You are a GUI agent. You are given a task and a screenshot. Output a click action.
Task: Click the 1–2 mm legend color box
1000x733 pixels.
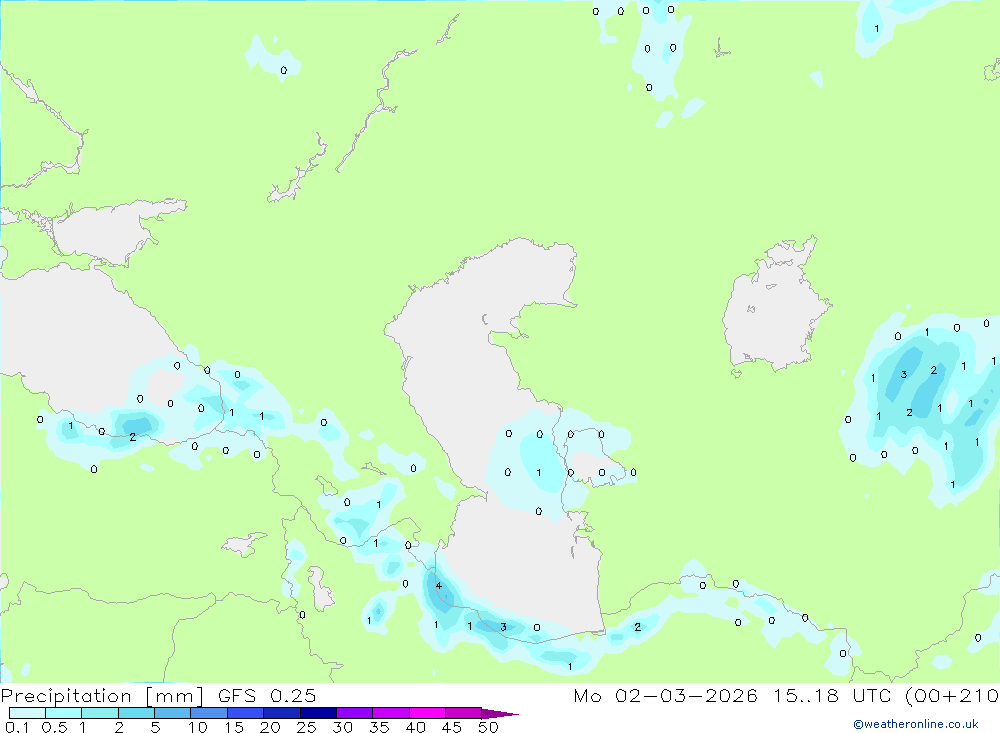point(100,713)
